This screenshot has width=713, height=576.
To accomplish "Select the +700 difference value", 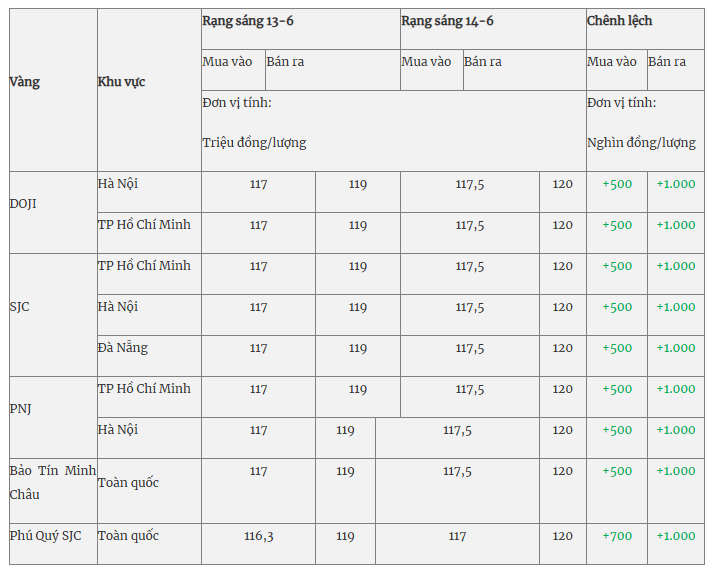I will [617, 536].
